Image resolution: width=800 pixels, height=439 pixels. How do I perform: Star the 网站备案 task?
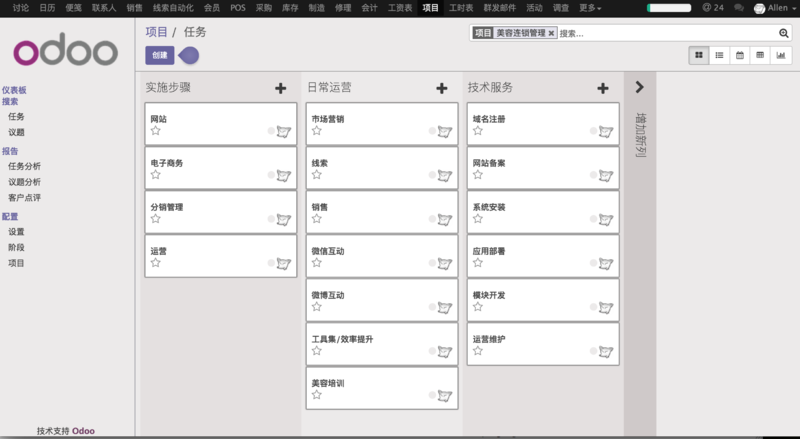(478, 175)
